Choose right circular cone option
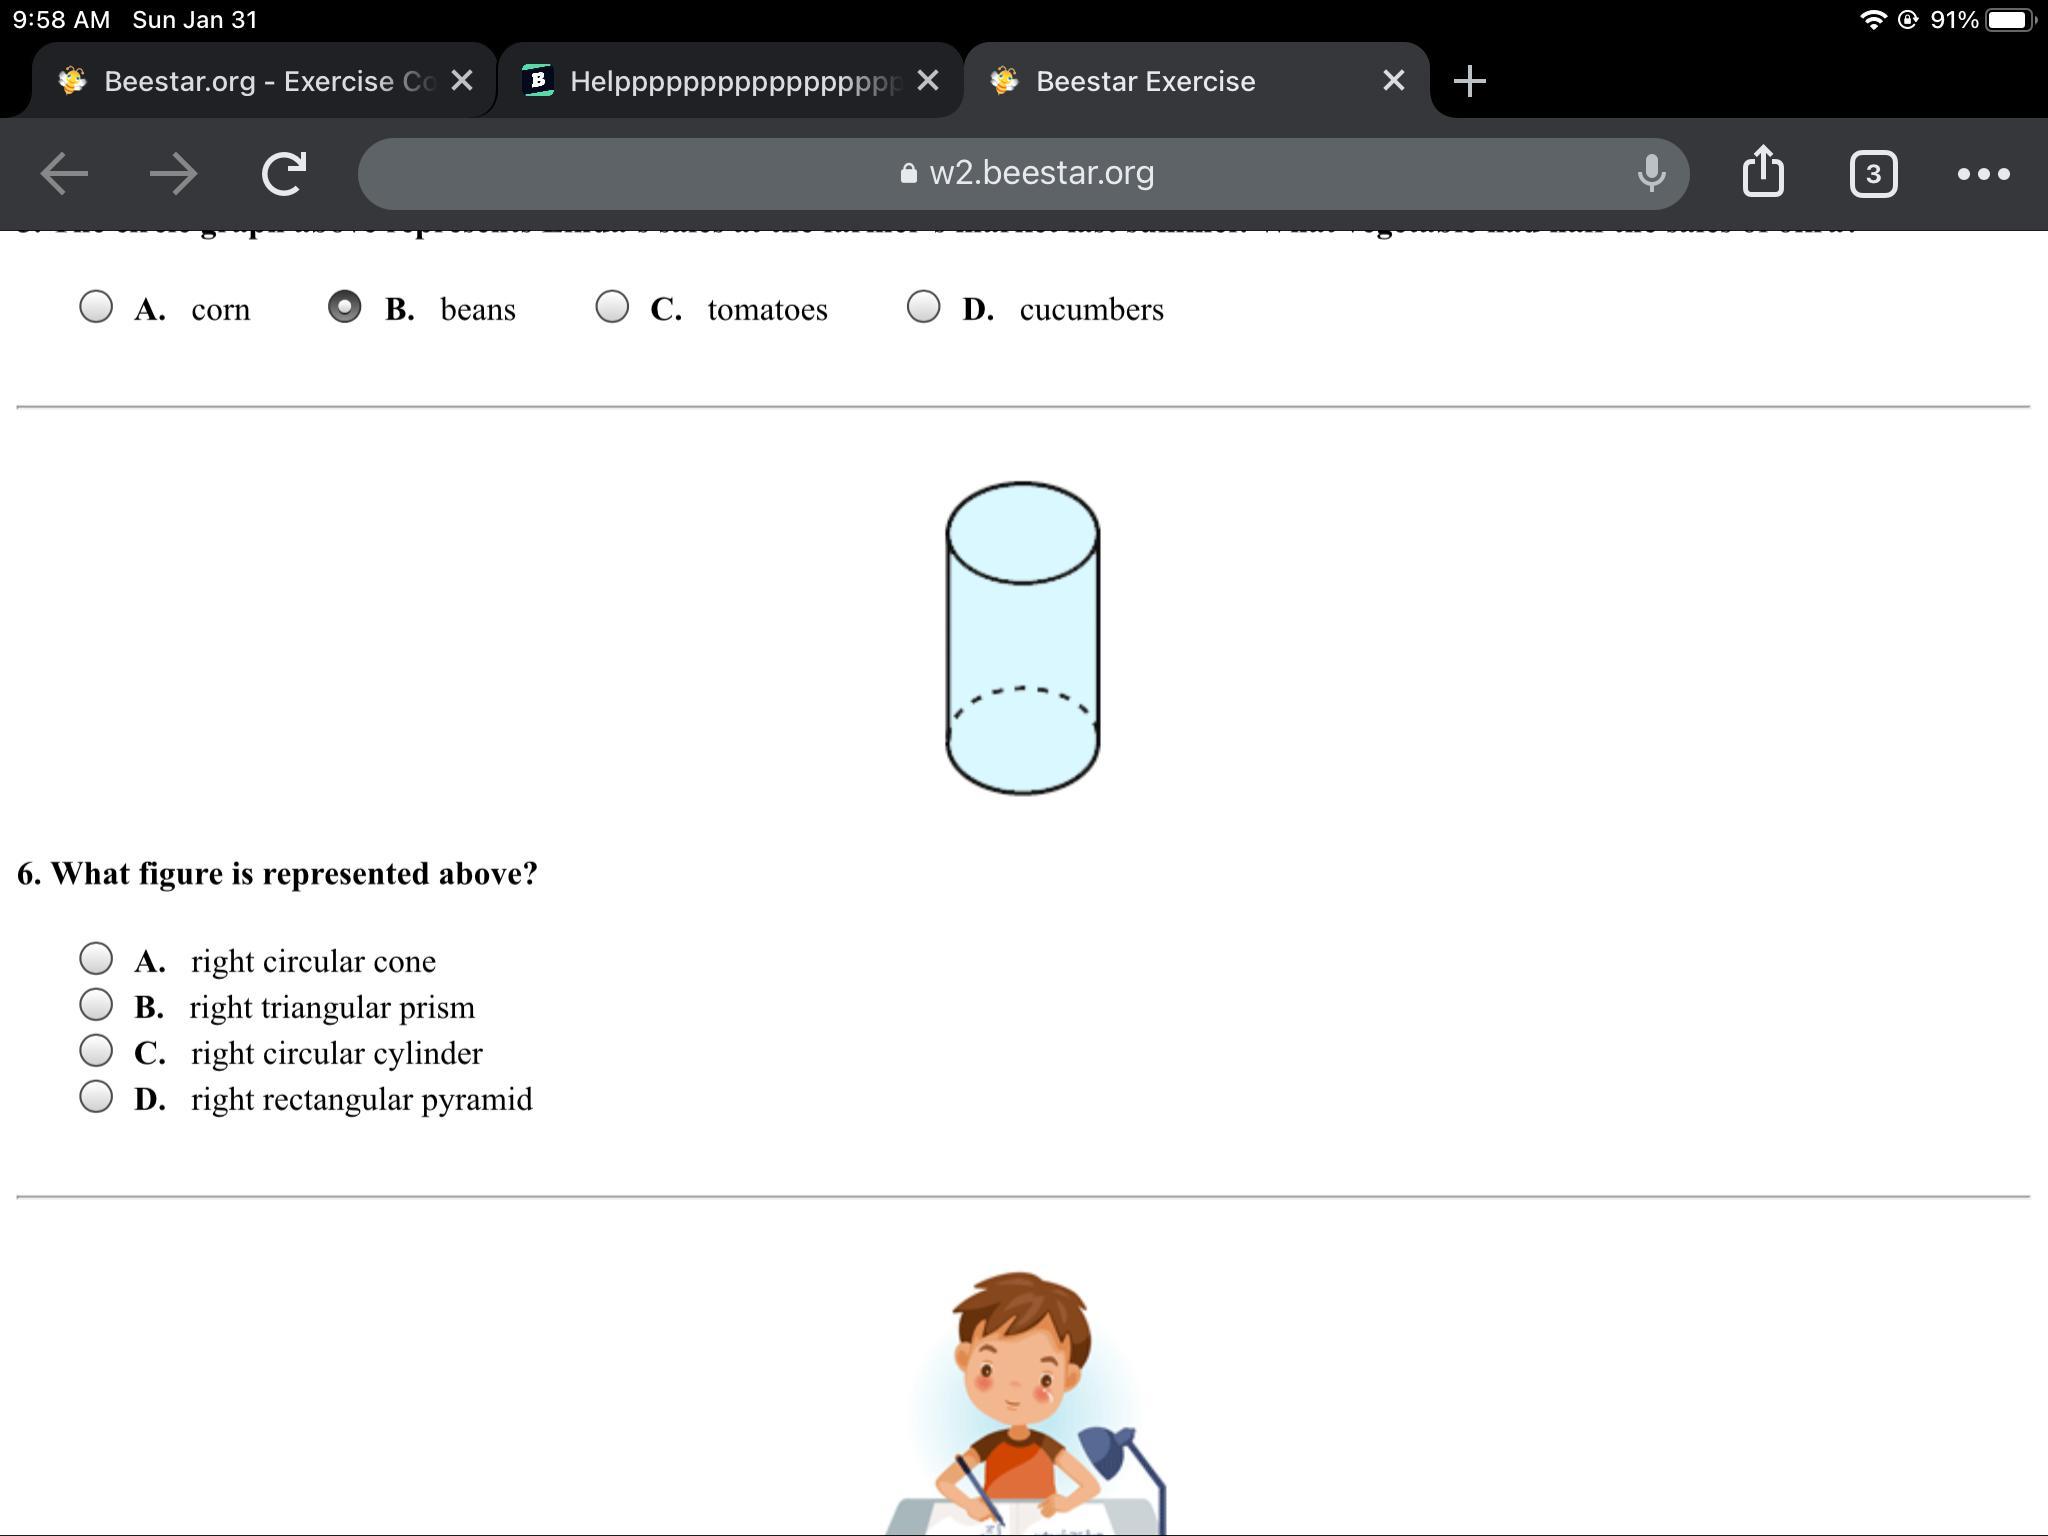This screenshot has width=2048, height=1536. (96, 959)
